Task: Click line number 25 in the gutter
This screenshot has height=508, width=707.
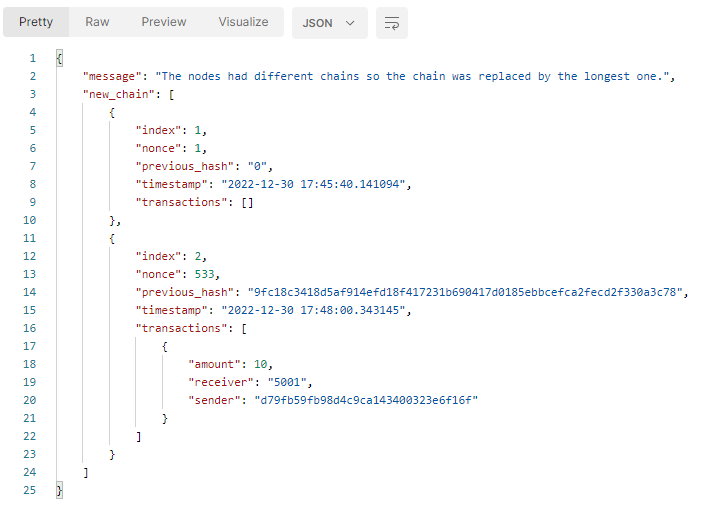Action: tap(30, 490)
